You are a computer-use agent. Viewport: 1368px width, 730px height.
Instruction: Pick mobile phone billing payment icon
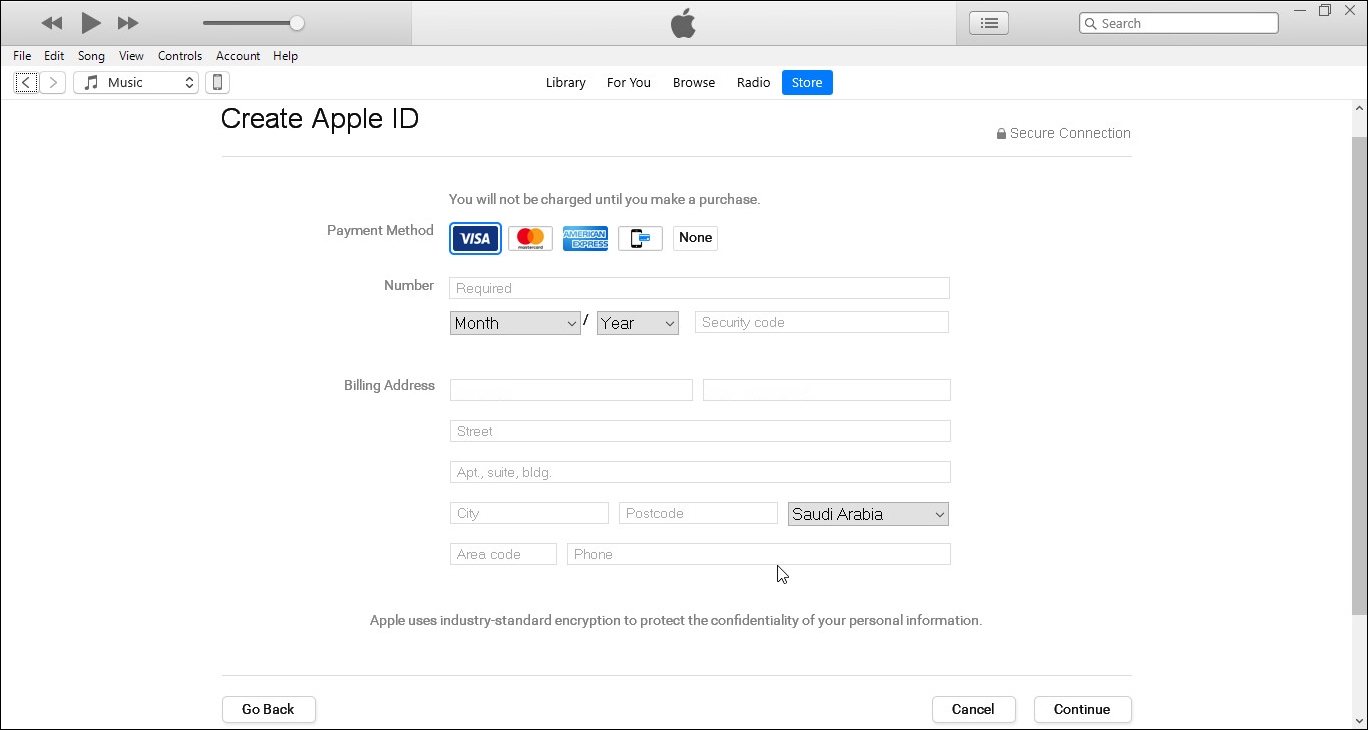[640, 238]
